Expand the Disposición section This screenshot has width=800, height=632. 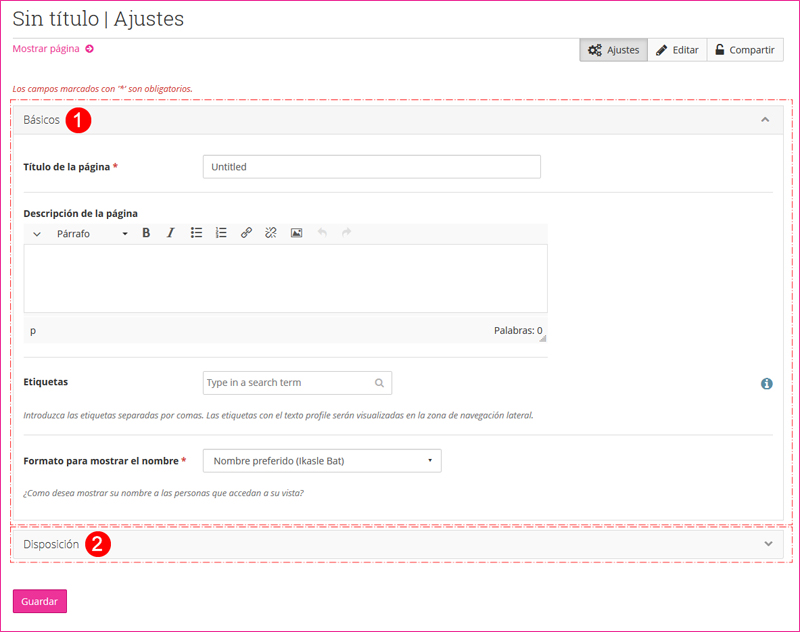tap(767, 544)
